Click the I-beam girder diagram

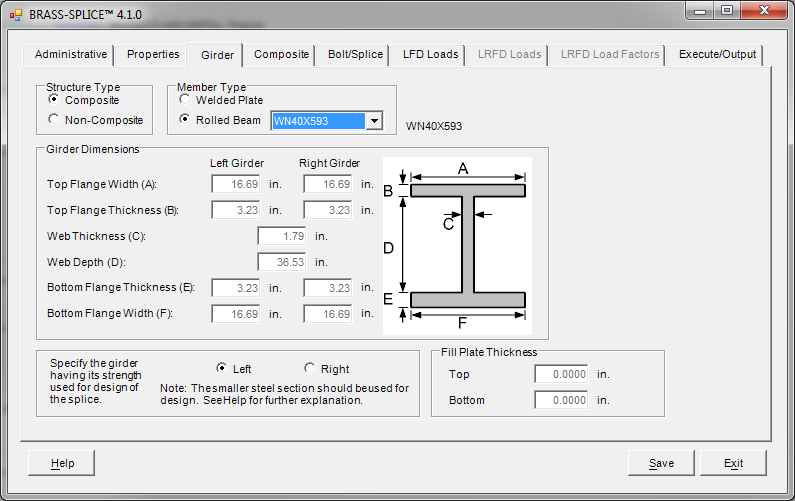(x=457, y=246)
